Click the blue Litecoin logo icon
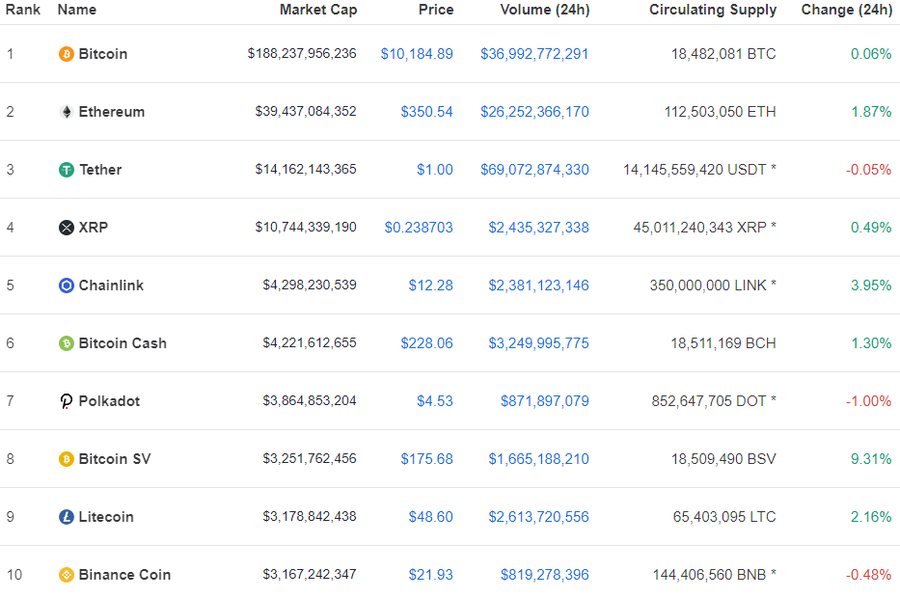 pyautogui.click(x=67, y=517)
